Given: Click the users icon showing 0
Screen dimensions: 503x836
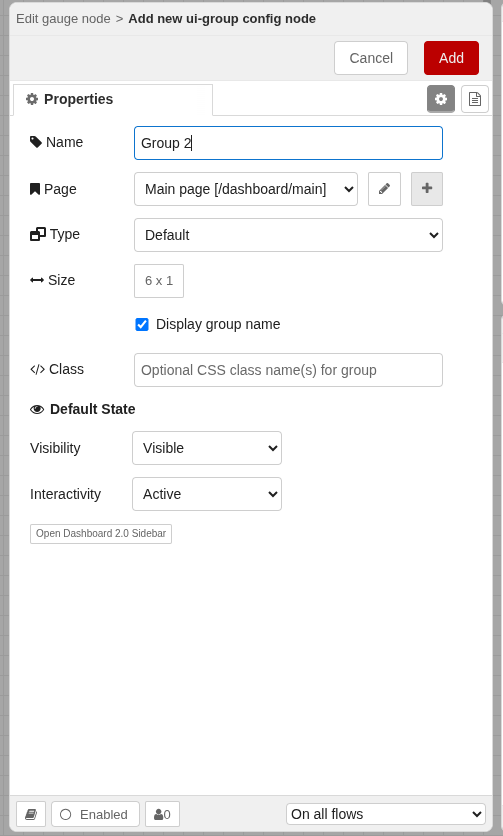Looking at the screenshot, I should click(162, 814).
